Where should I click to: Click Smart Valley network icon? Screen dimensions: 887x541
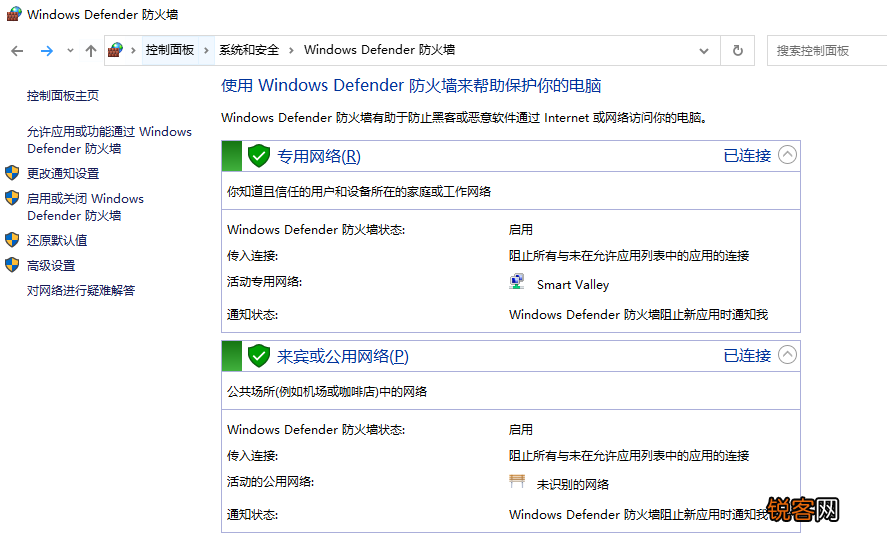click(516, 282)
